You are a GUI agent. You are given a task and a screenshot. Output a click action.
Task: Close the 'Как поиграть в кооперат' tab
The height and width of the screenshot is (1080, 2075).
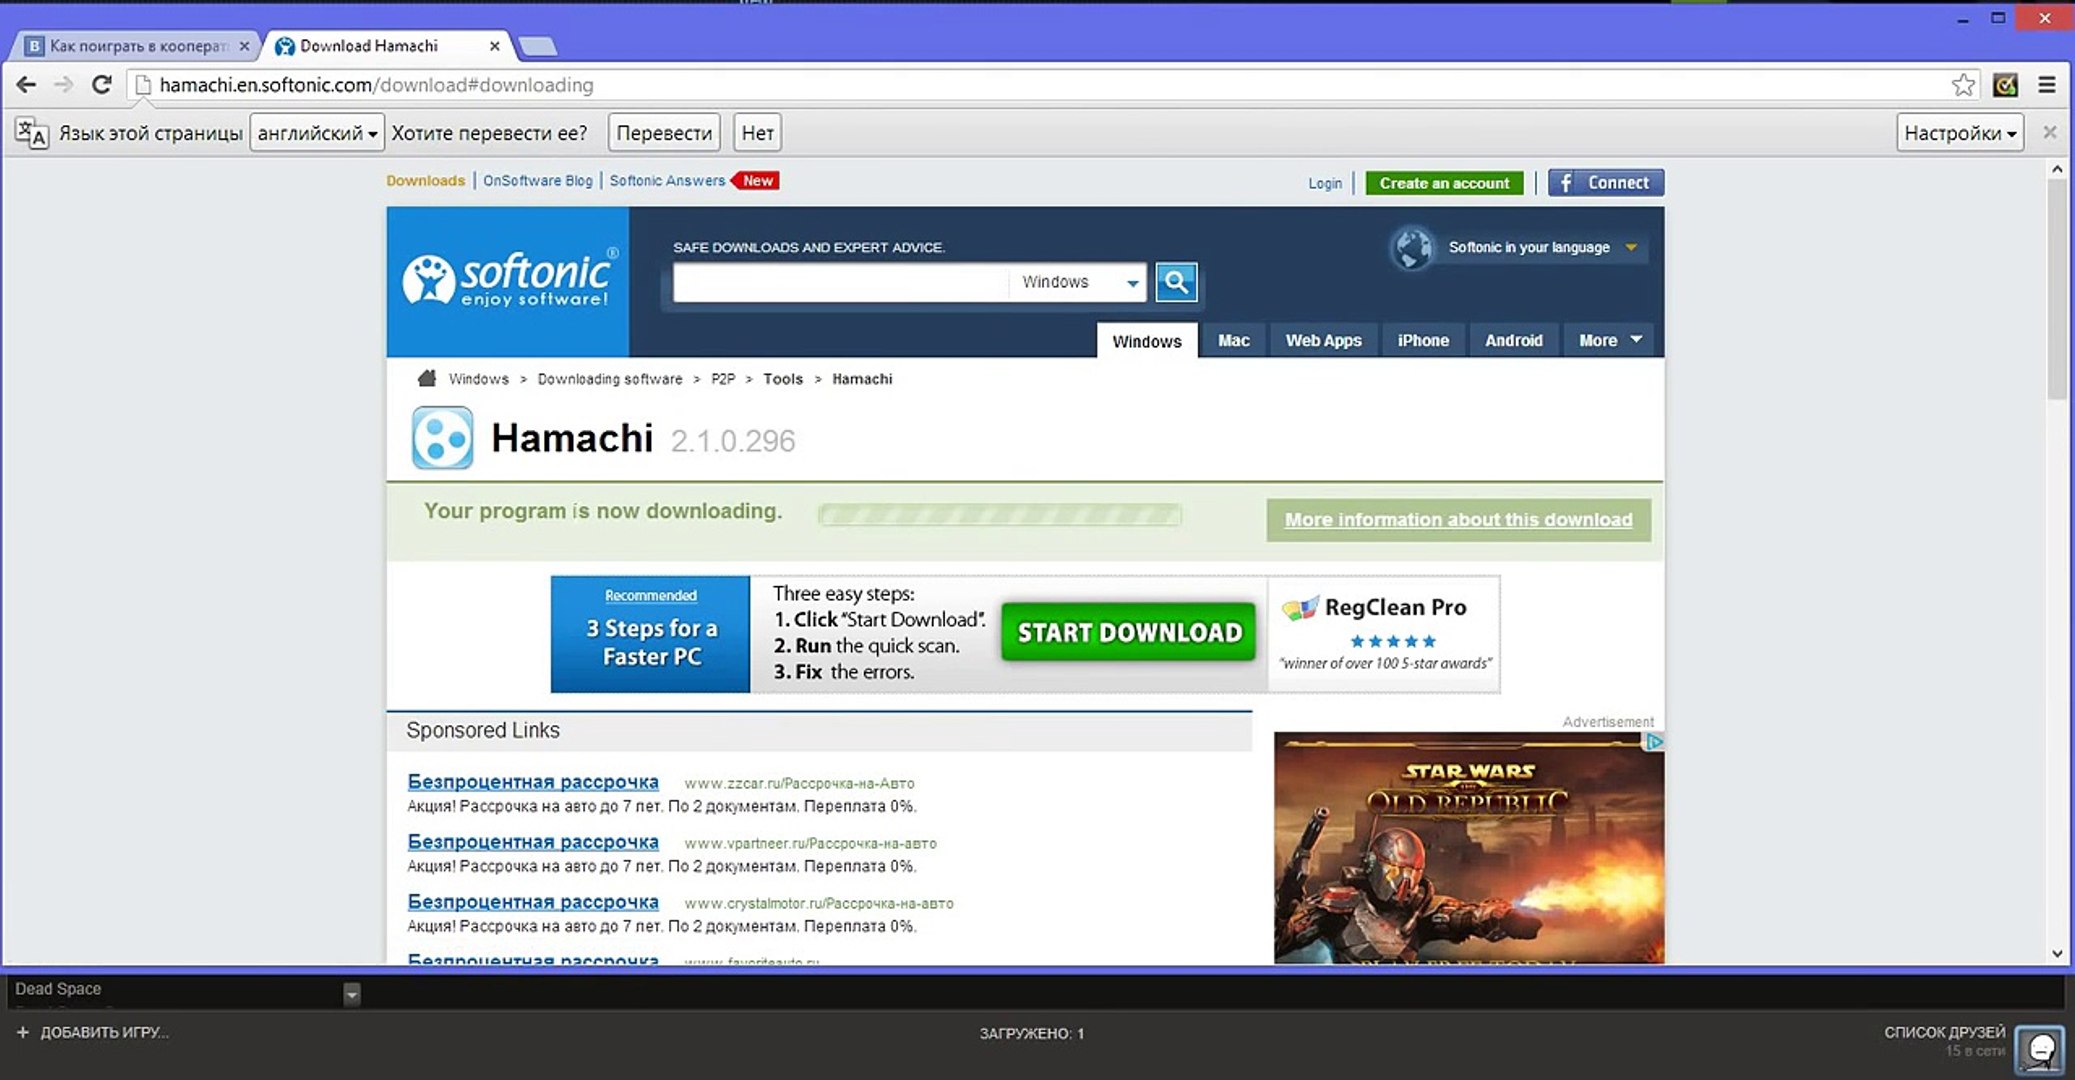[x=244, y=46]
